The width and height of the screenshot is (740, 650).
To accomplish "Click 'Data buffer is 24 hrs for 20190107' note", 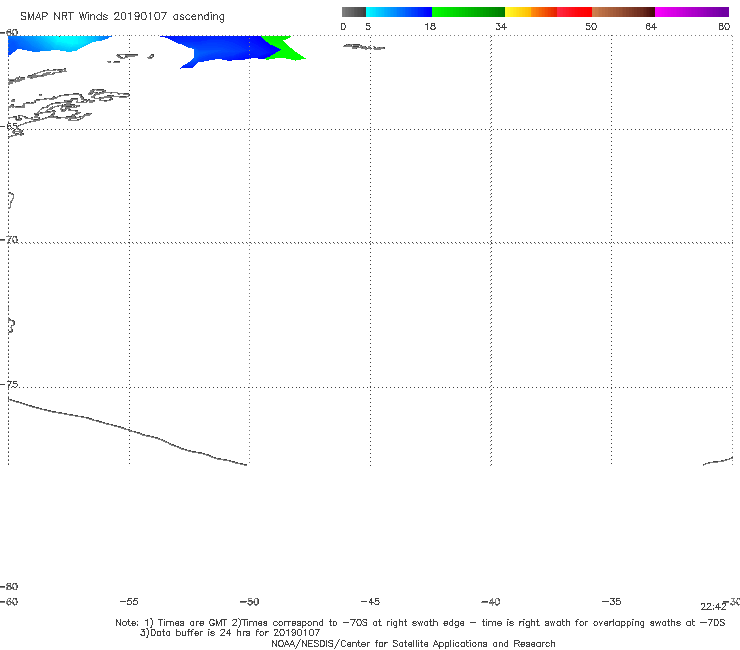I will click(x=230, y=633).
